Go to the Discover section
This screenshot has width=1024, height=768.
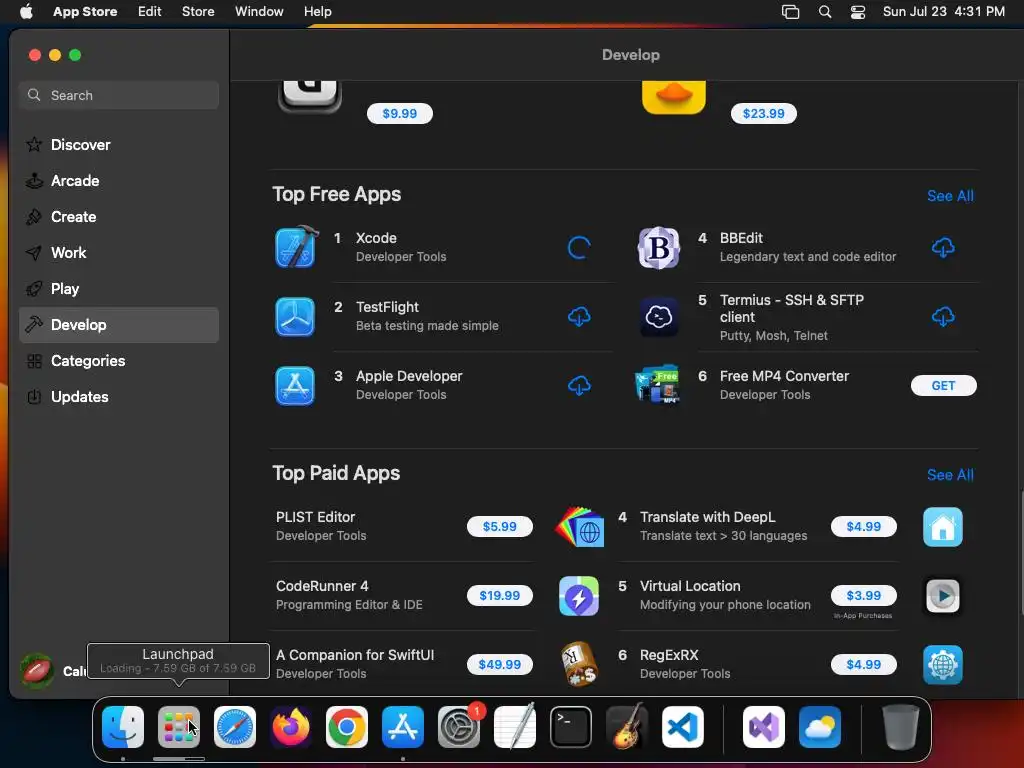[119, 145]
